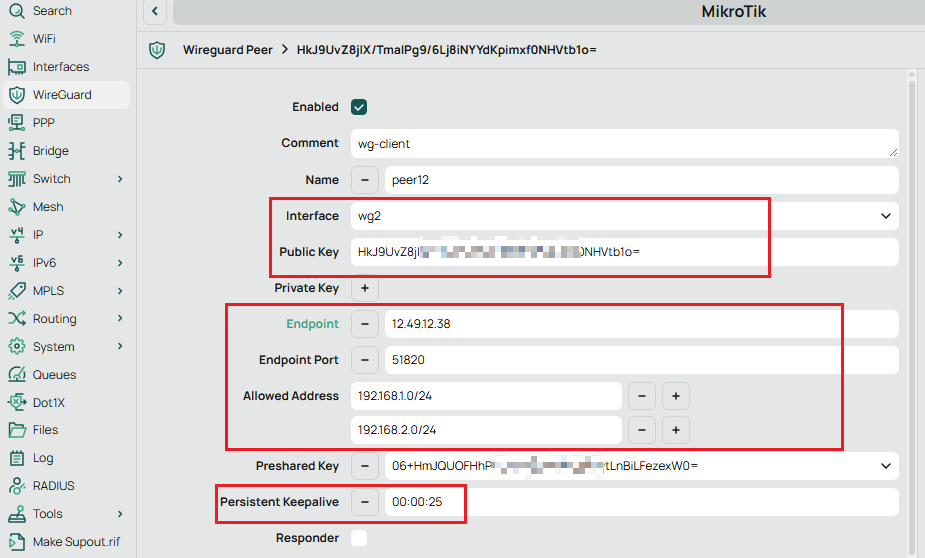Click the shield icon beside Wireguard Peer breadcrumb
The width and height of the screenshot is (925, 558).
(157, 50)
